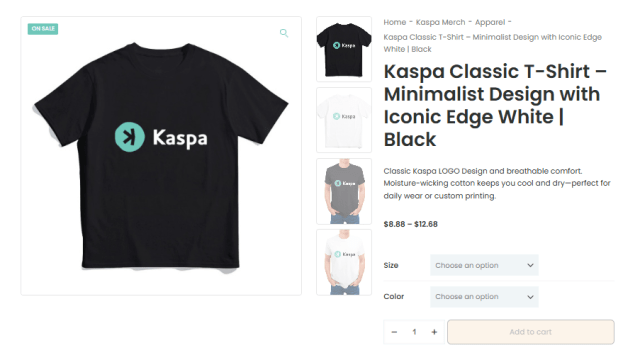Click the minus quantity button
The image size is (640, 360).
tap(394, 332)
